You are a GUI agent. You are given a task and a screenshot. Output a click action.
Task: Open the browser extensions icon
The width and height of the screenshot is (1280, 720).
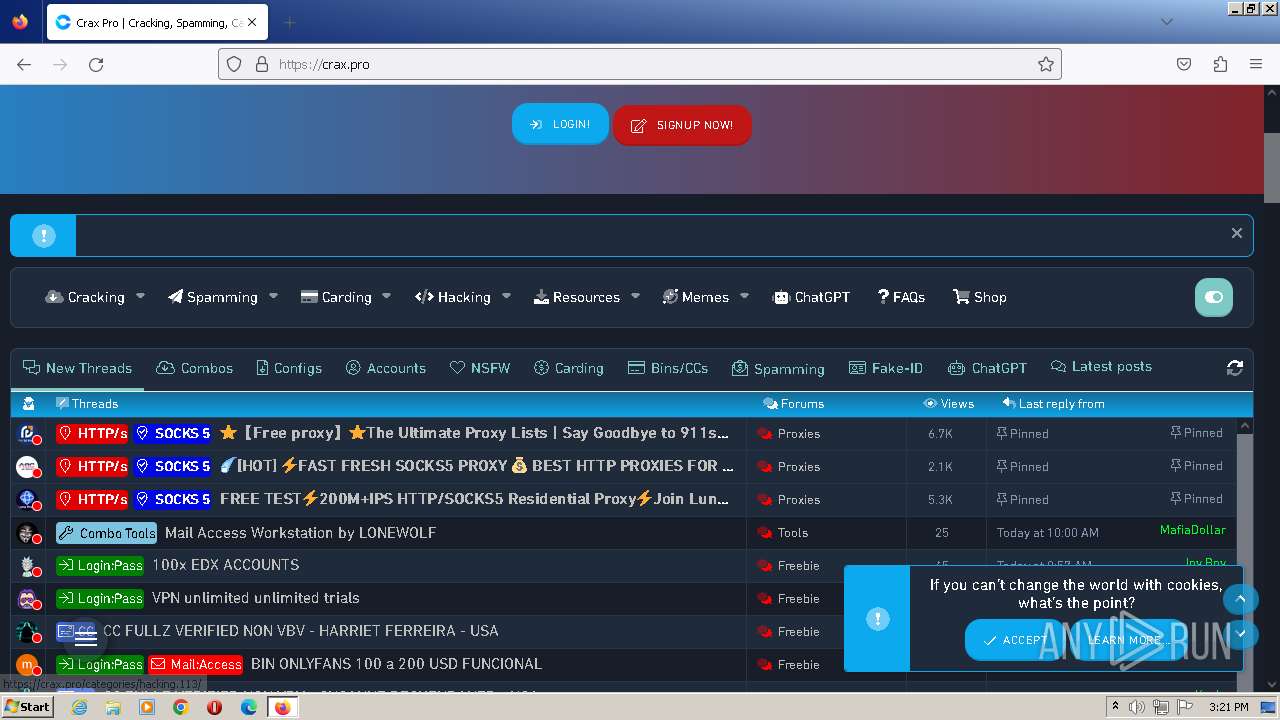1220,64
